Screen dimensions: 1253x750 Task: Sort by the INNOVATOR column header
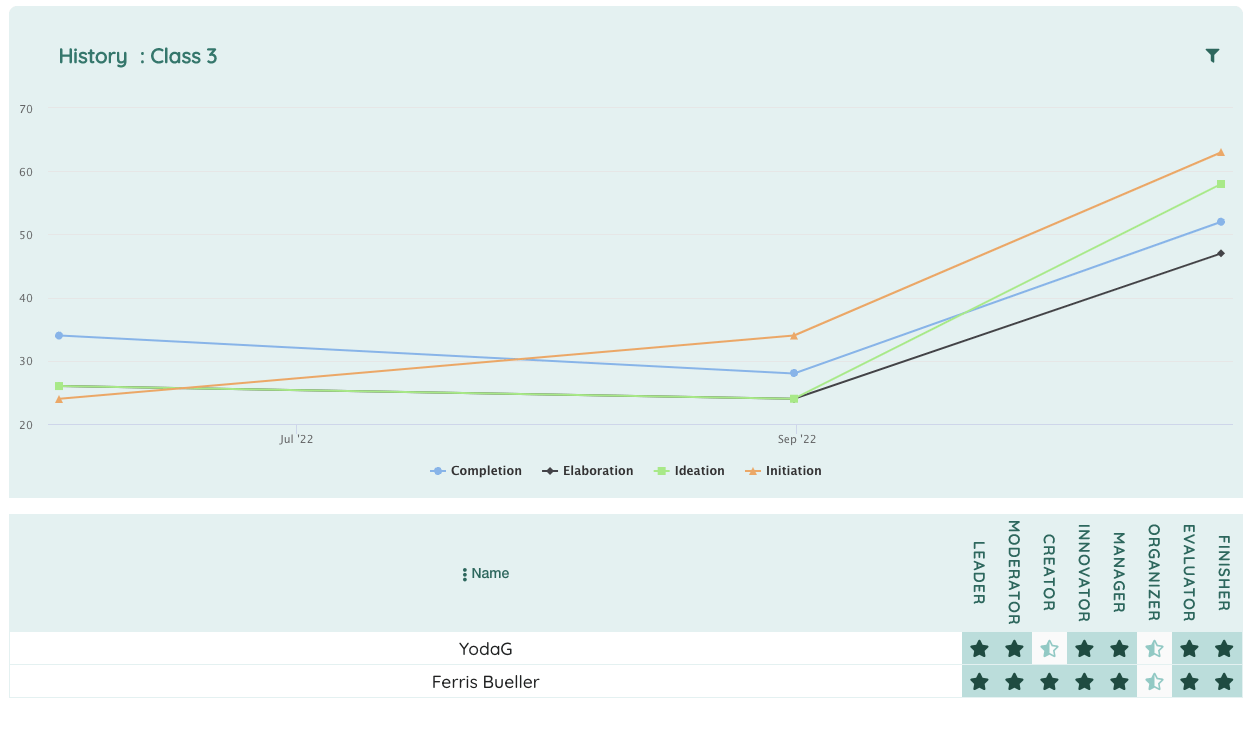pos(1084,572)
